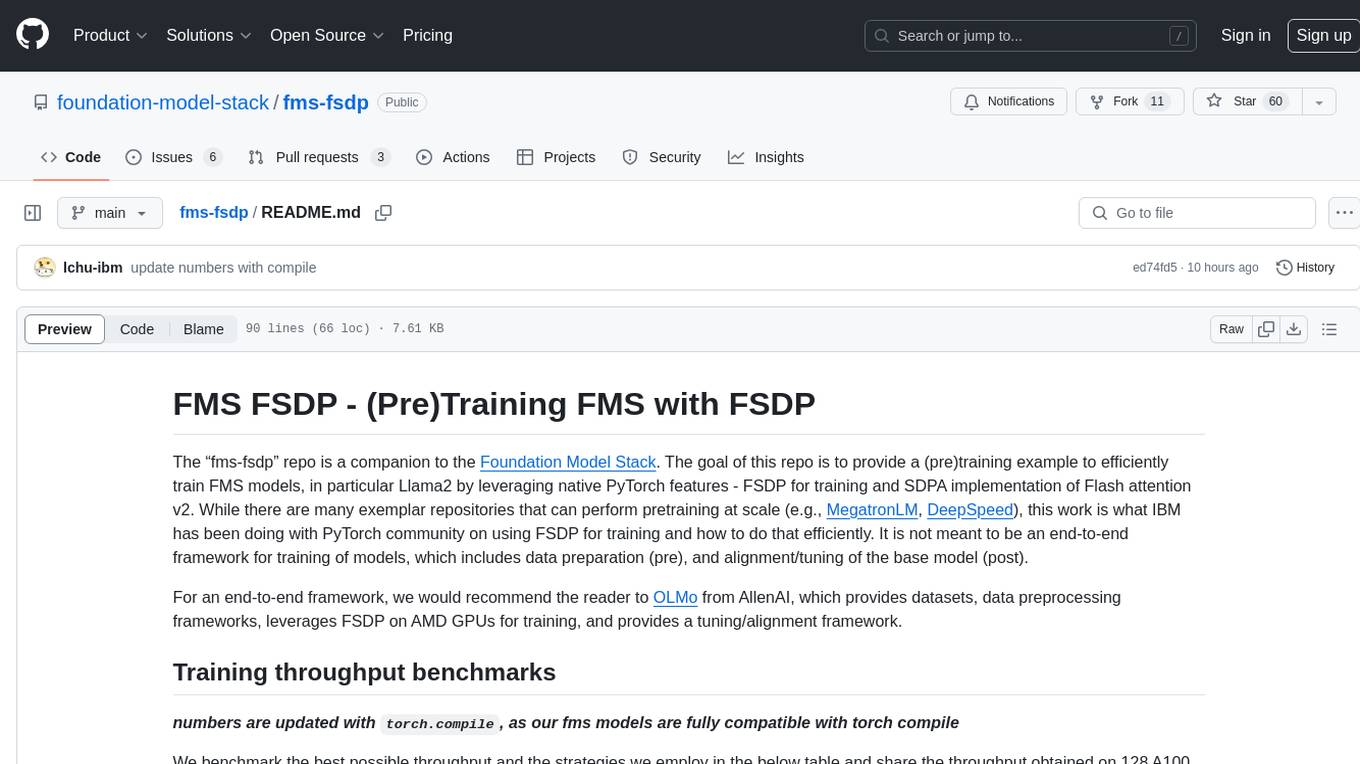Open the main branch selector
The height and width of the screenshot is (764, 1360).
pos(109,213)
